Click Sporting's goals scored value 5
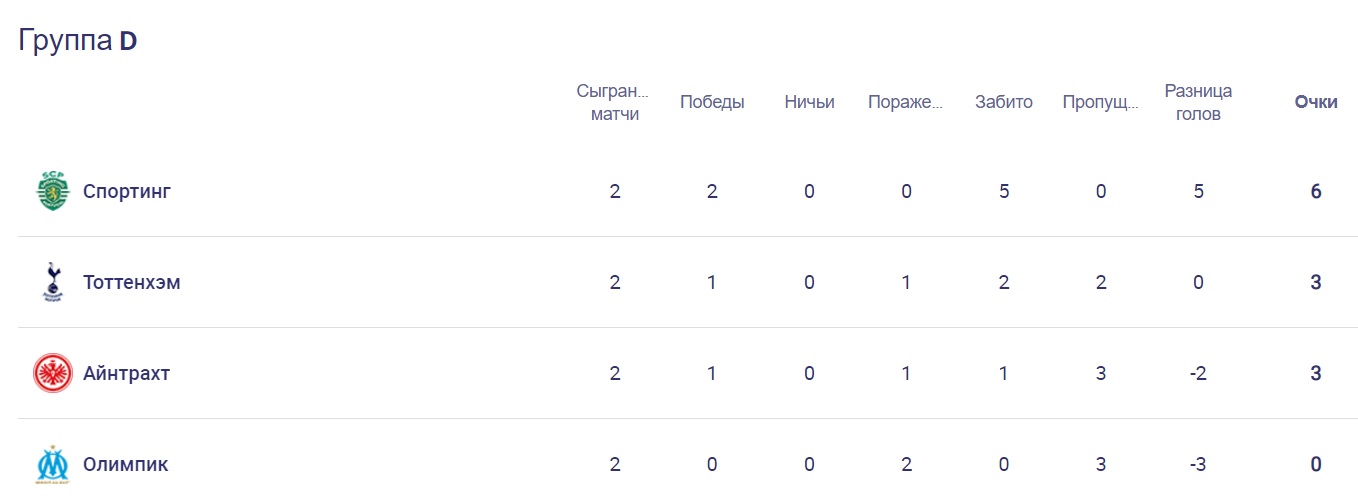The height and width of the screenshot is (503, 1358). [x=1004, y=191]
